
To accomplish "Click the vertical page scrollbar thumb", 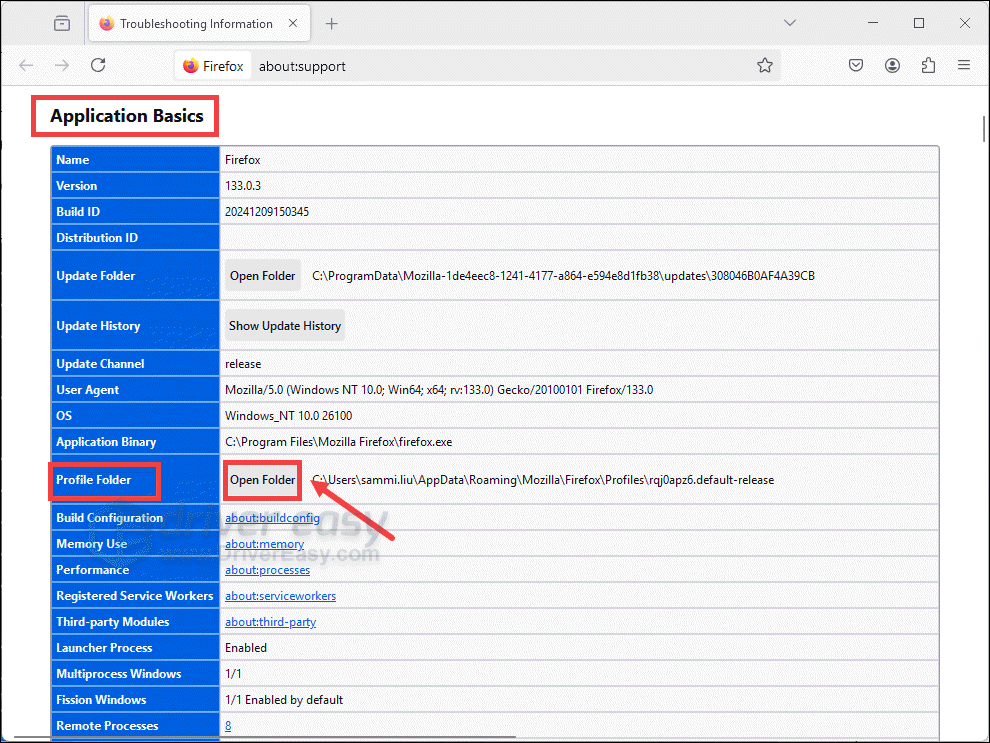I will 984,129.
